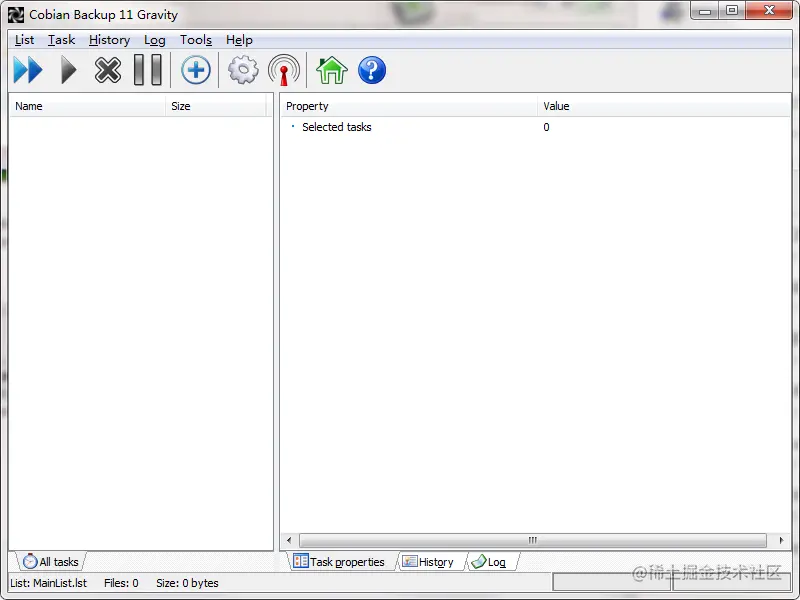Click the Property column header
Viewport: 800px width, 600px height.
pos(409,106)
